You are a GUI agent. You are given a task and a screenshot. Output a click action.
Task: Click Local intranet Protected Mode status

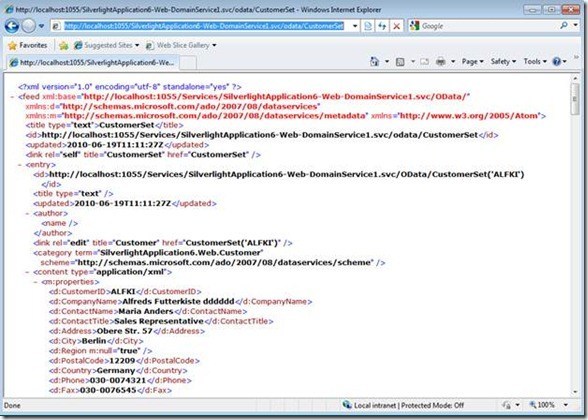point(409,405)
